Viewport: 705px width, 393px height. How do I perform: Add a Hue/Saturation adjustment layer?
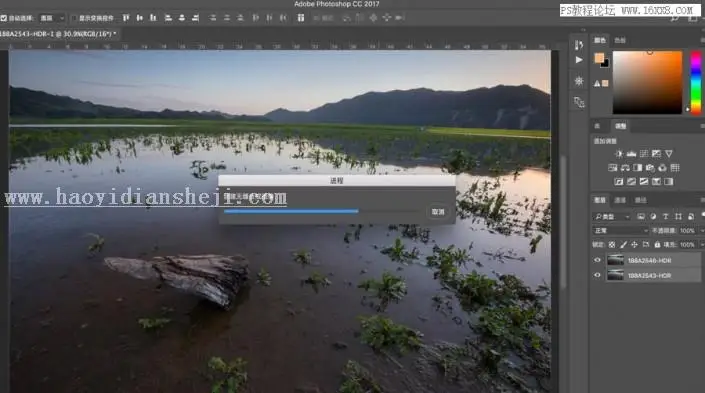pos(612,168)
